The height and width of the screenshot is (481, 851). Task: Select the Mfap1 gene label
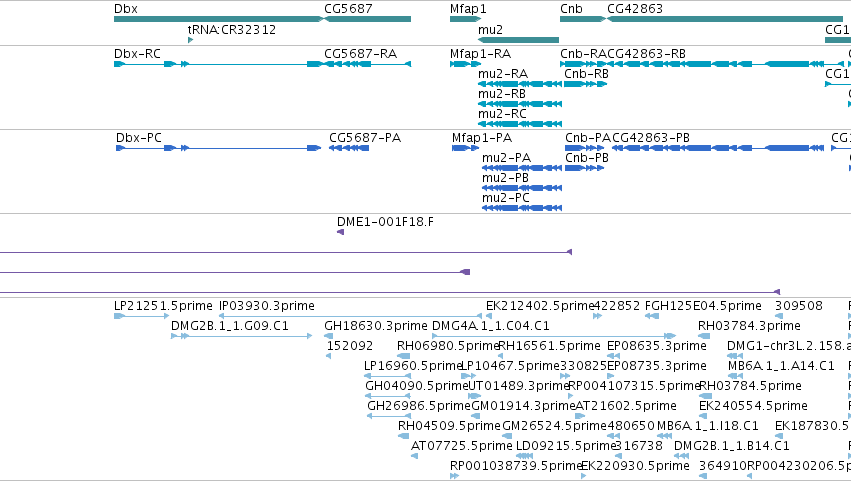pyautogui.click(x=468, y=9)
